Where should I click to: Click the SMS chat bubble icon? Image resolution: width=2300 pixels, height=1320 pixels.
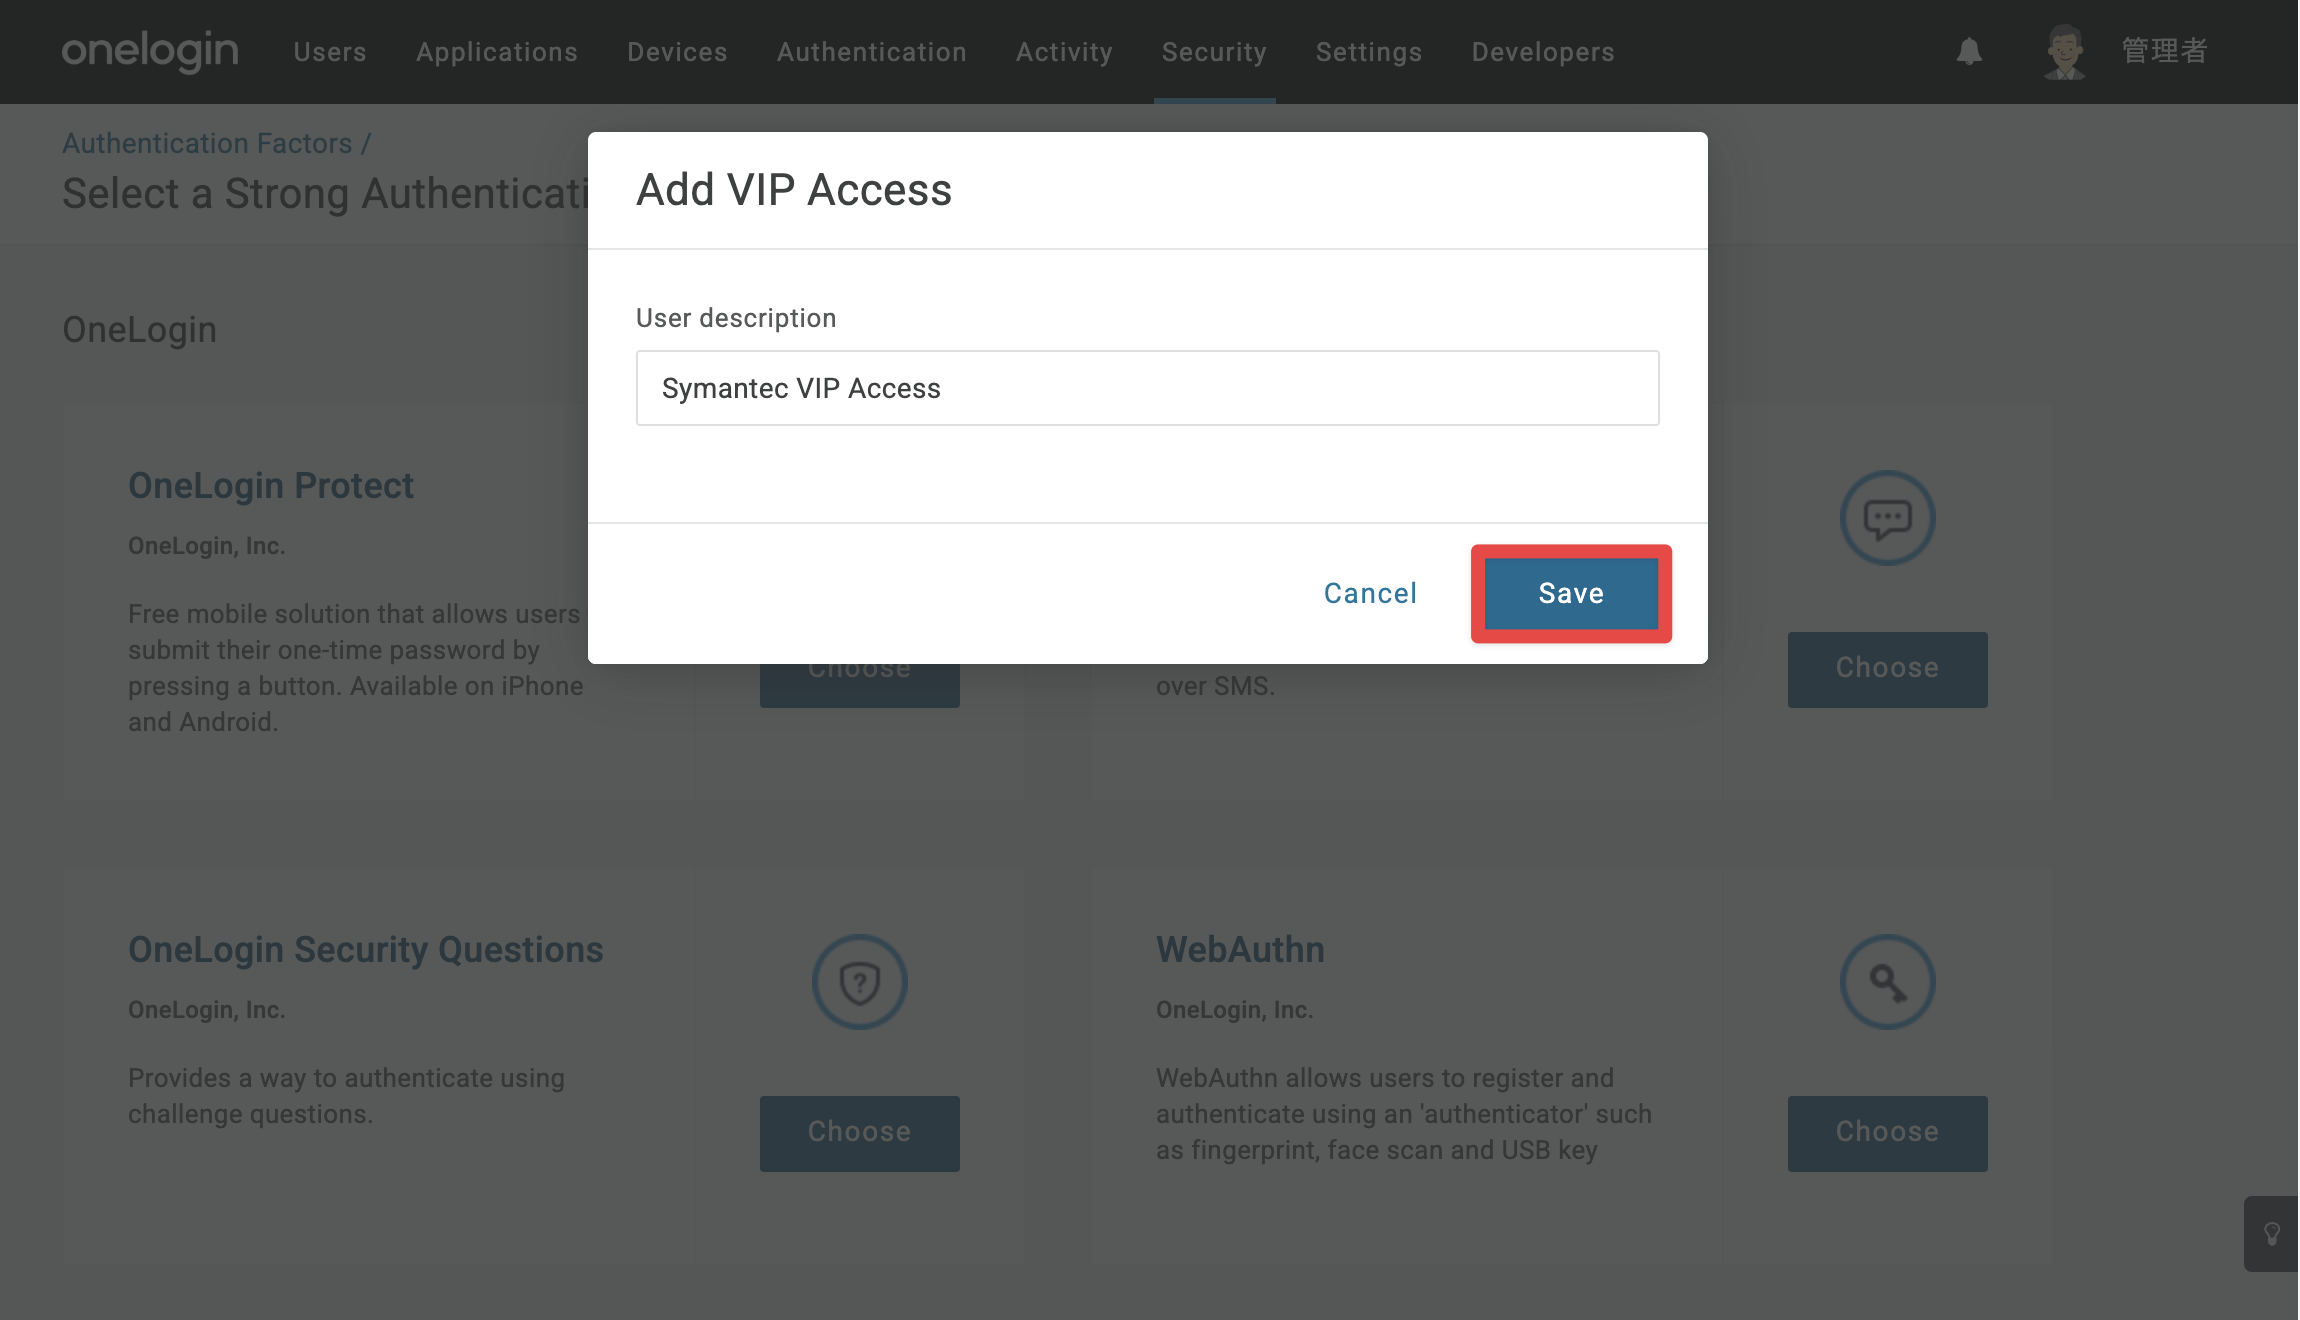click(x=1887, y=518)
